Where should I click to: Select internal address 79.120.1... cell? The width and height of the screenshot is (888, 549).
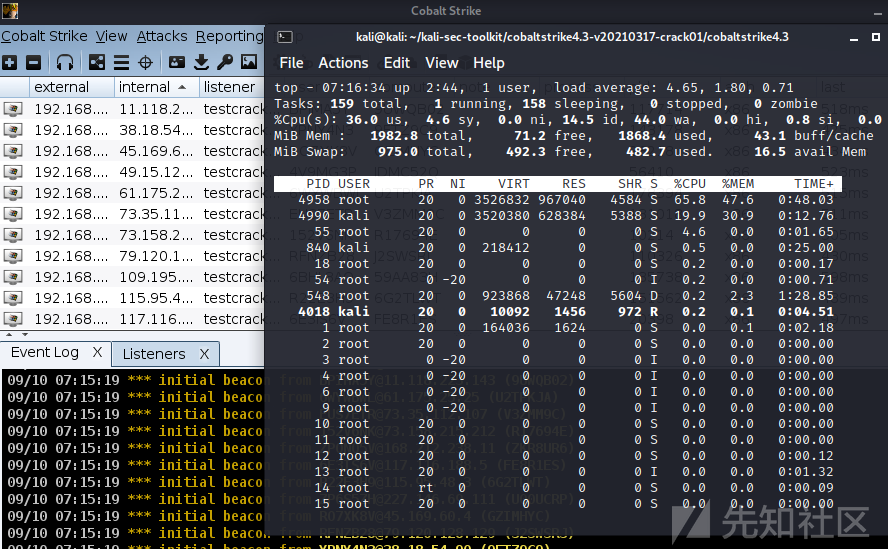[156, 256]
